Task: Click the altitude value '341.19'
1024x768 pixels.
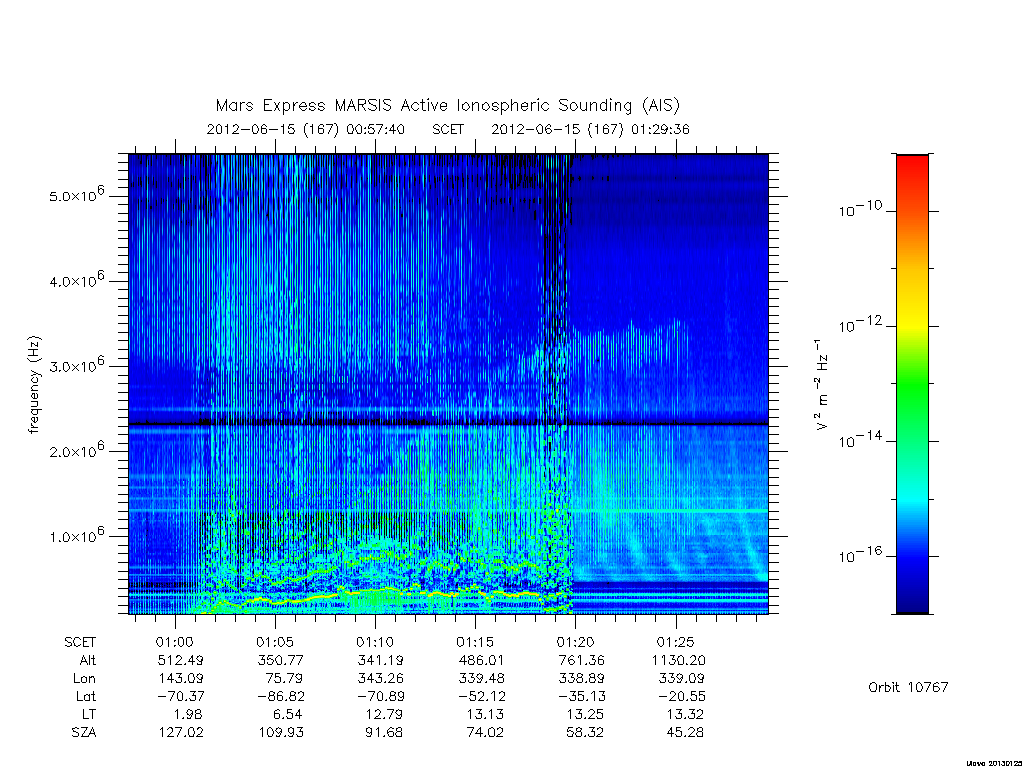Action: click(x=381, y=660)
